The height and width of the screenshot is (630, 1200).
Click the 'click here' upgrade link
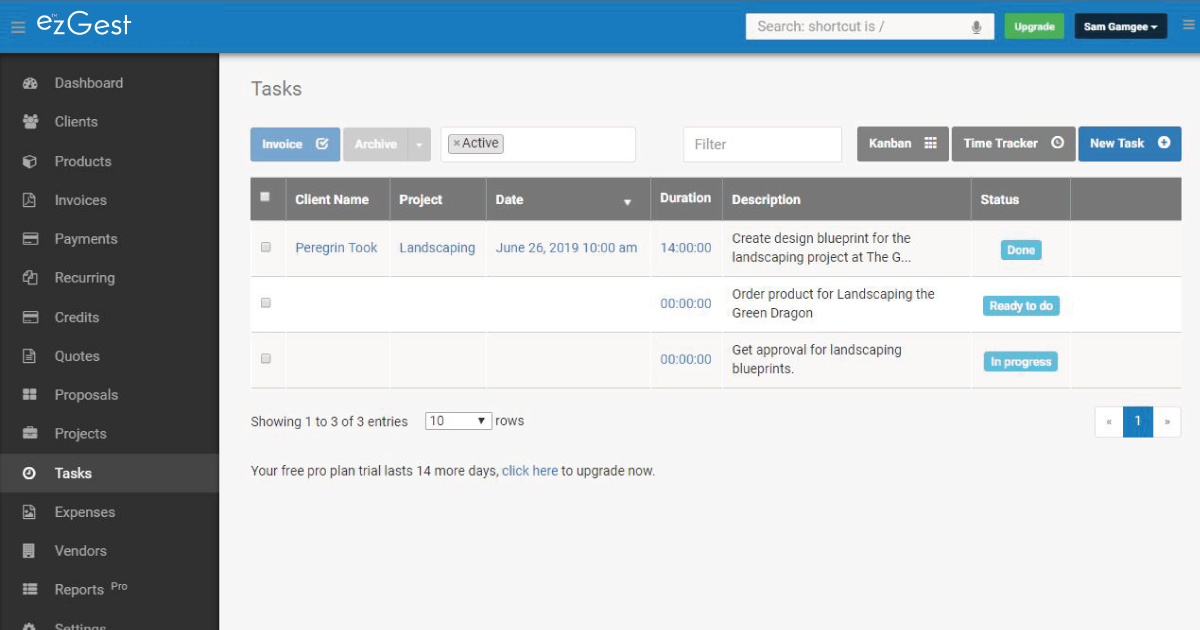point(530,471)
